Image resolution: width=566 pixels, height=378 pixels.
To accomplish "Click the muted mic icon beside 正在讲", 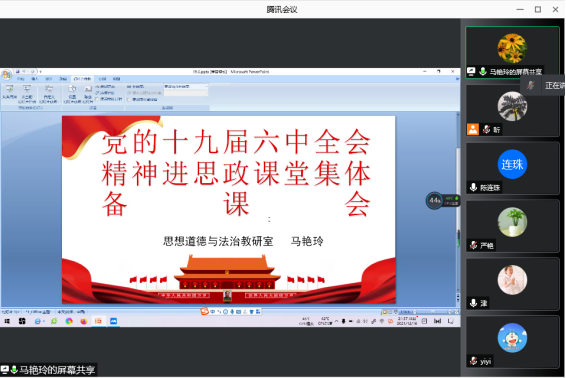I will pyautogui.click(x=530, y=85).
